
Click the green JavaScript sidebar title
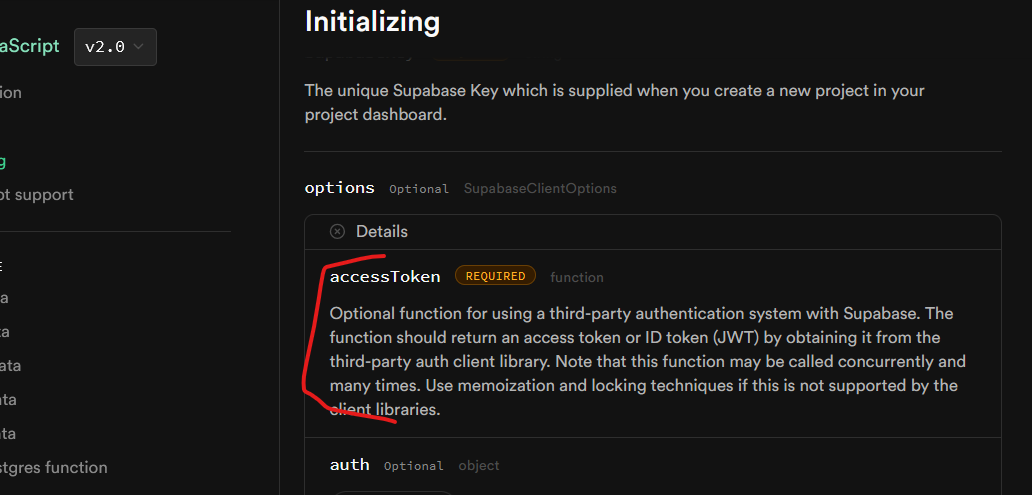point(30,46)
